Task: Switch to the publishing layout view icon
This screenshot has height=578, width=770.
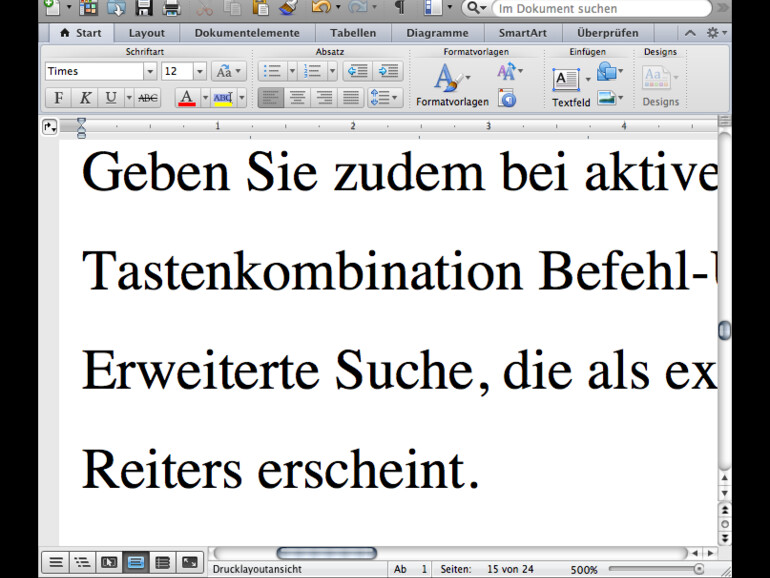Action: [x=109, y=562]
